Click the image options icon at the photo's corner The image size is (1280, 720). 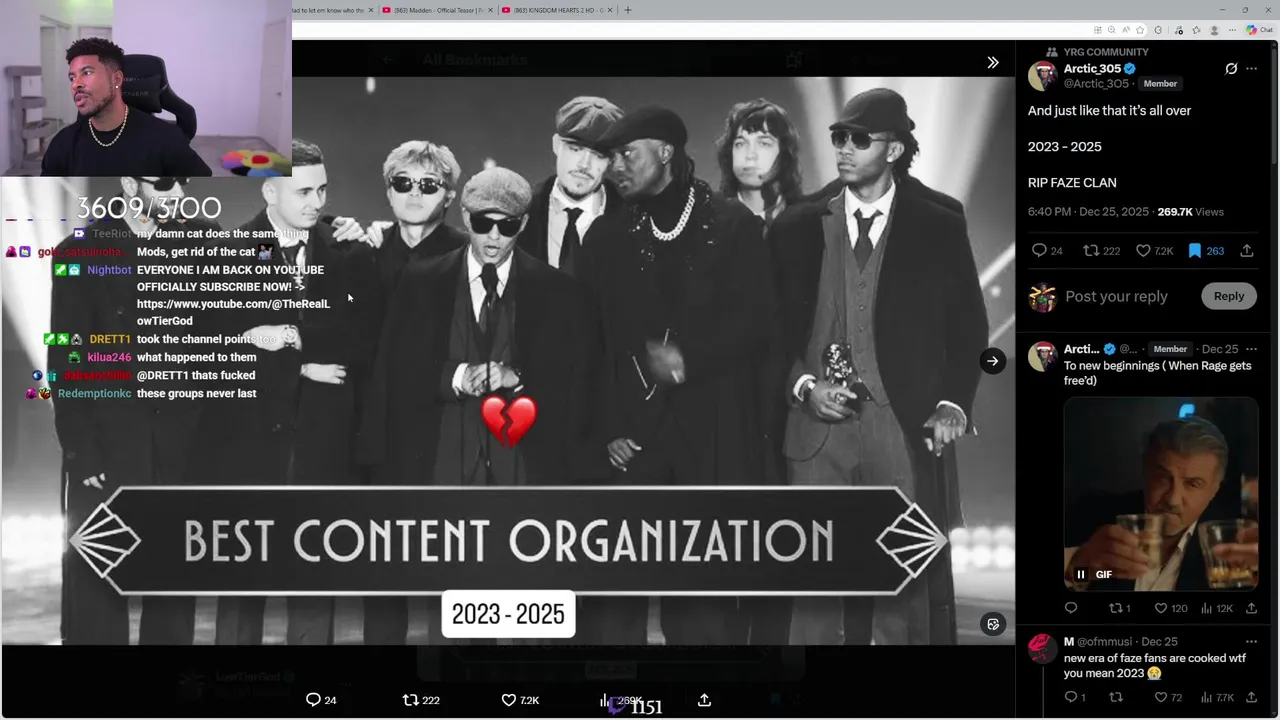(992, 624)
